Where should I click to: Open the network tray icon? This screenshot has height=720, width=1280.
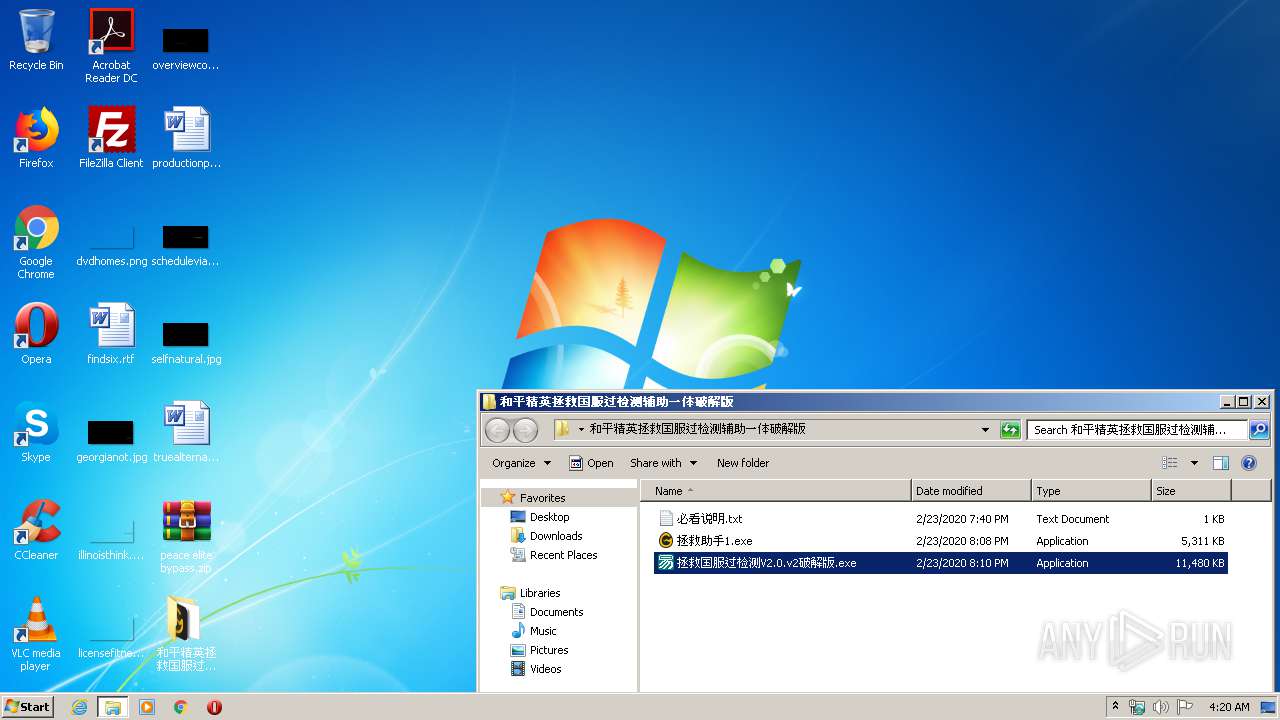click(x=1137, y=707)
